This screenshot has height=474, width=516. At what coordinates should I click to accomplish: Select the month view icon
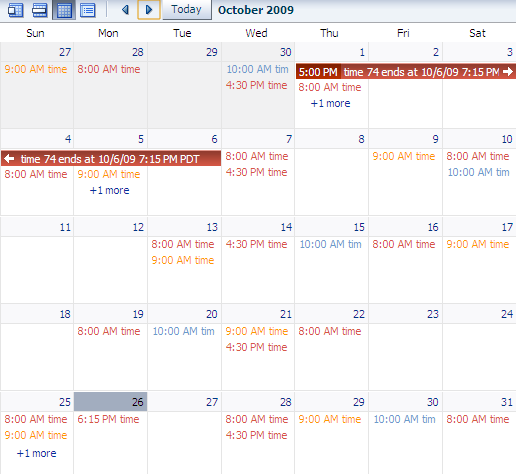coord(64,10)
